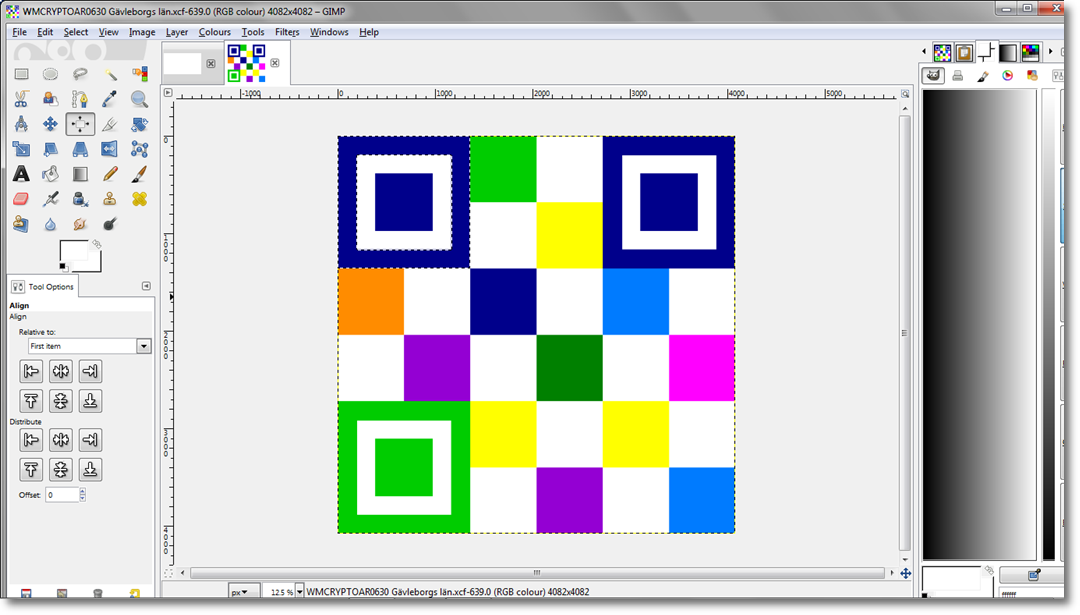Select the Pencil tool
This screenshot has height=615, width=1080.
tap(110, 174)
